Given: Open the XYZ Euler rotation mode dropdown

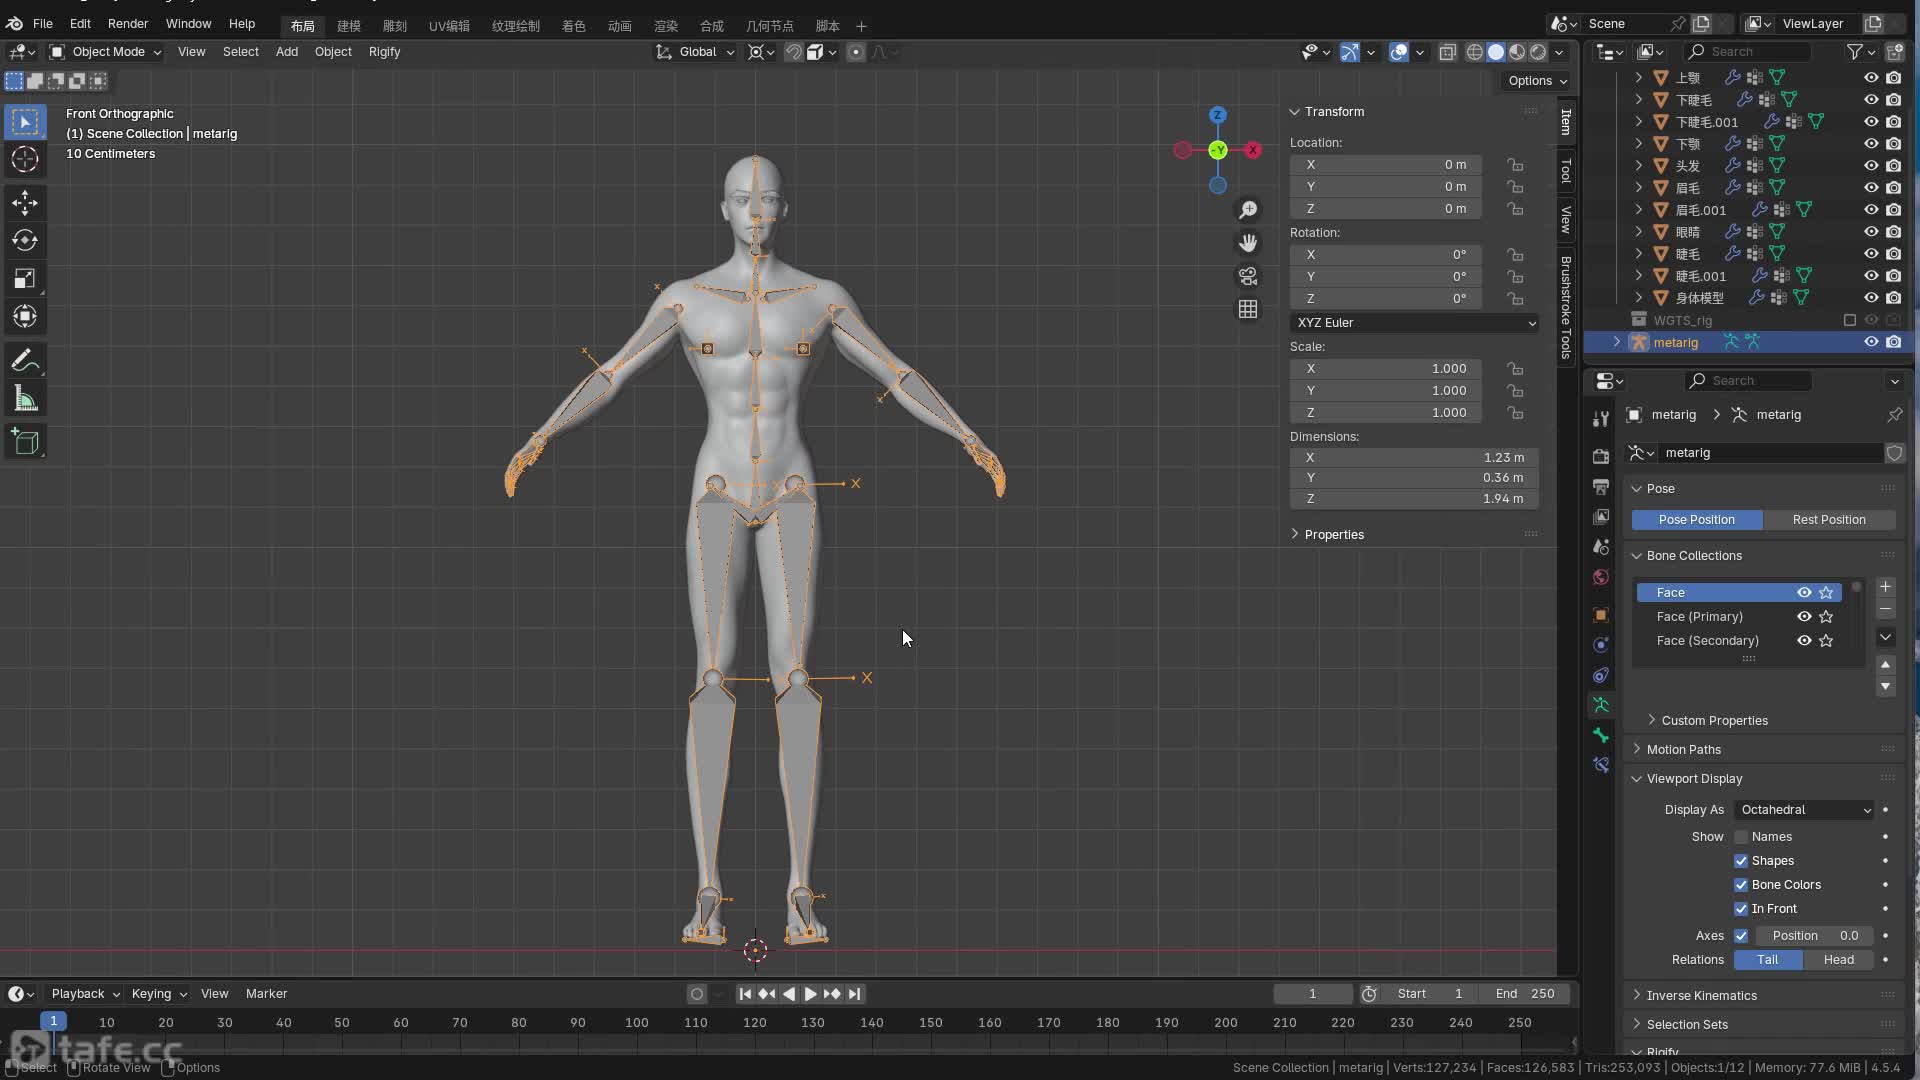Looking at the screenshot, I should click(1414, 323).
